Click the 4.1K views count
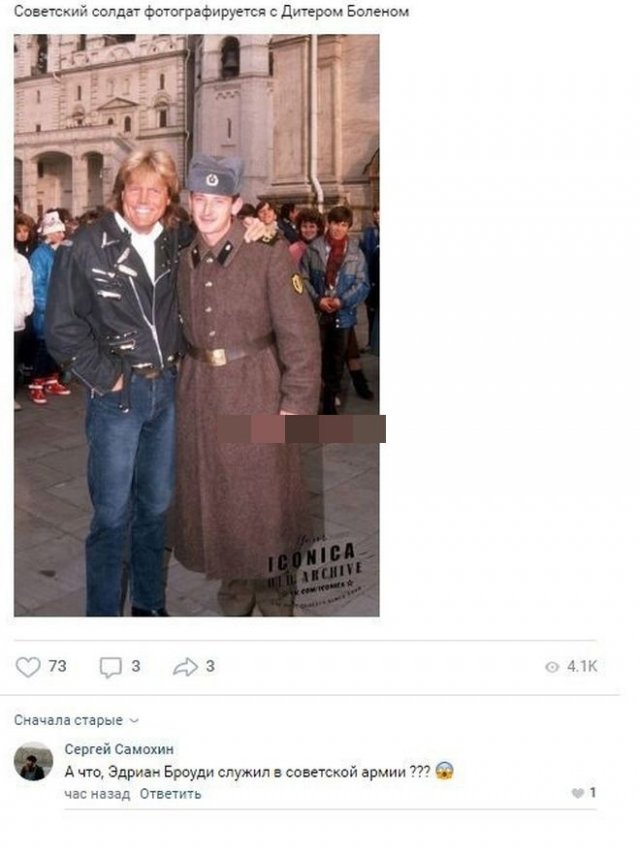Viewport: 640px width, 853px height. 582,666
